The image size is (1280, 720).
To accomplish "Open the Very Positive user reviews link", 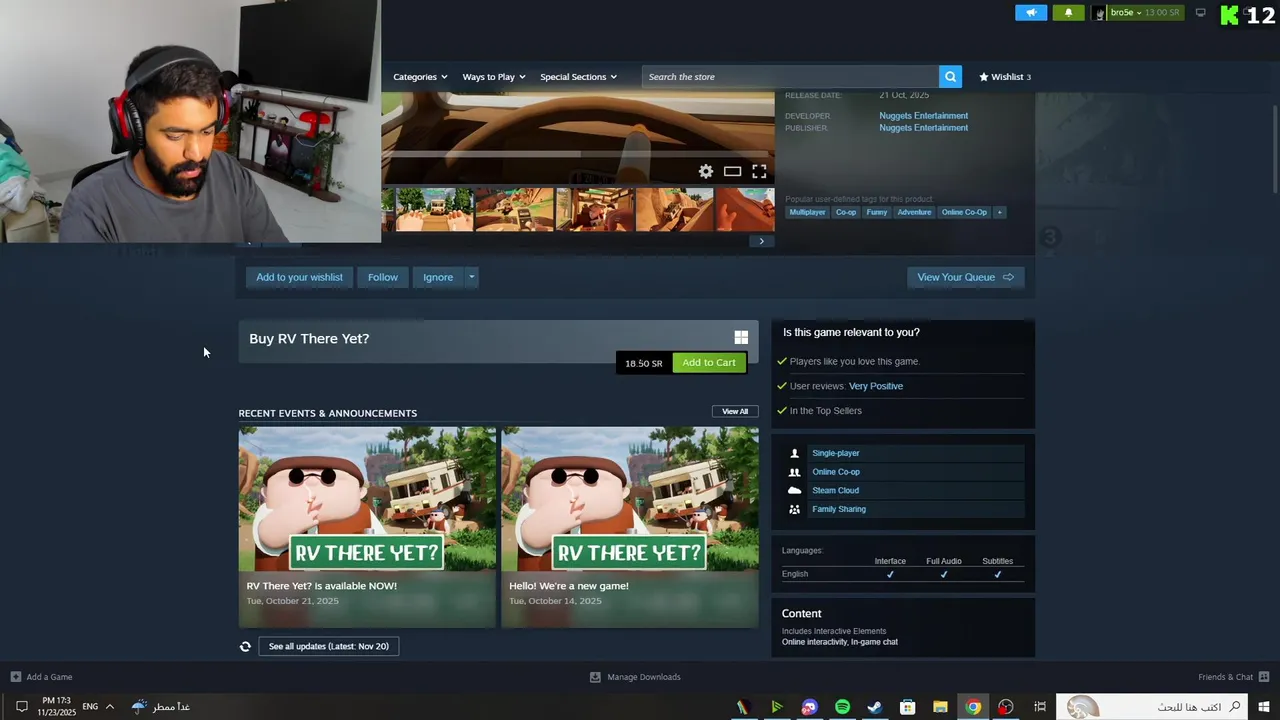I will [876, 386].
